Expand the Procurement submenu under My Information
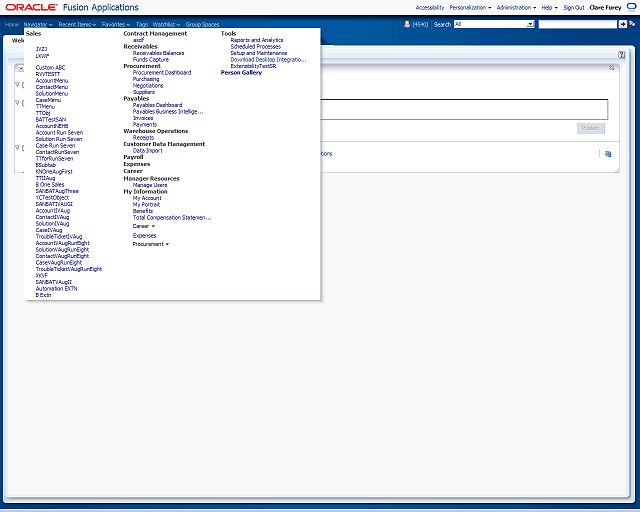Screen dimensions: 640x512 click(150, 244)
